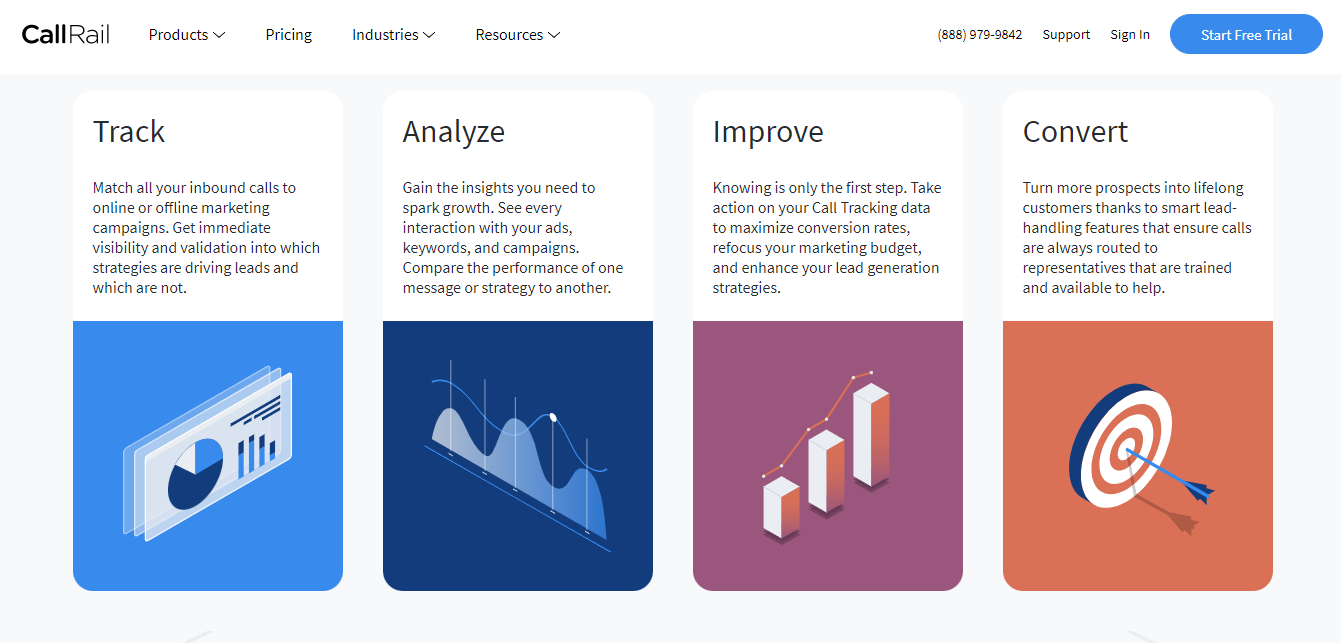The image size is (1341, 643).
Task: Select the Track card heading
Action: [129, 132]
